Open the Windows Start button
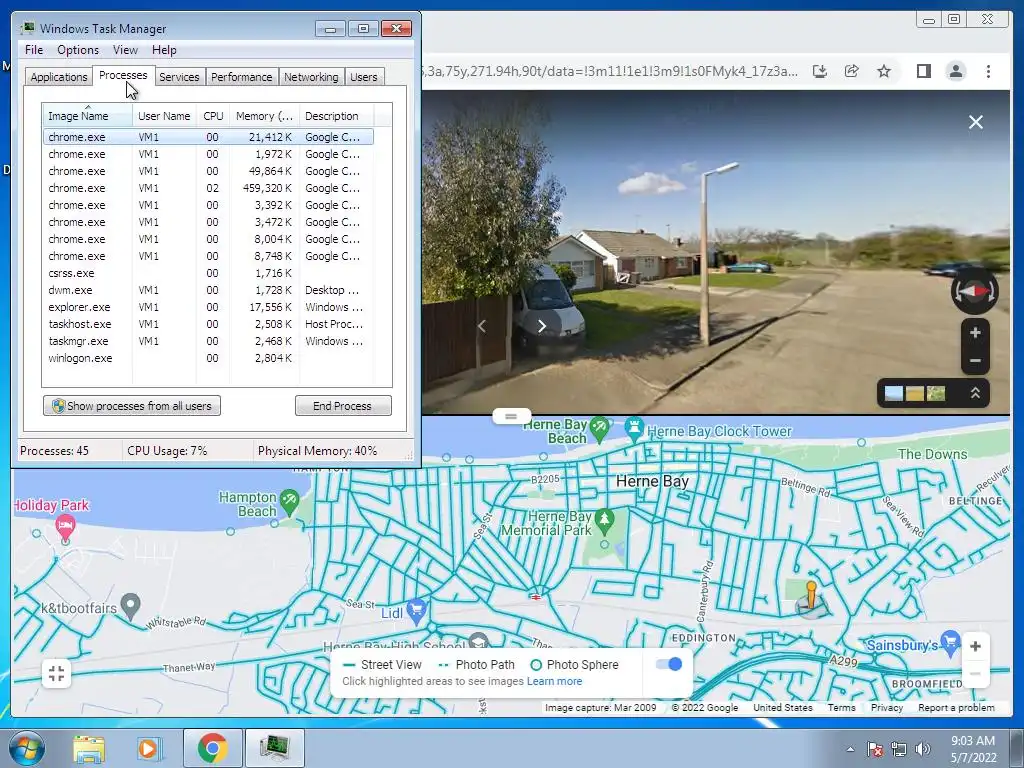Screen dimensions: 1024x768 (x=27, y=748)
